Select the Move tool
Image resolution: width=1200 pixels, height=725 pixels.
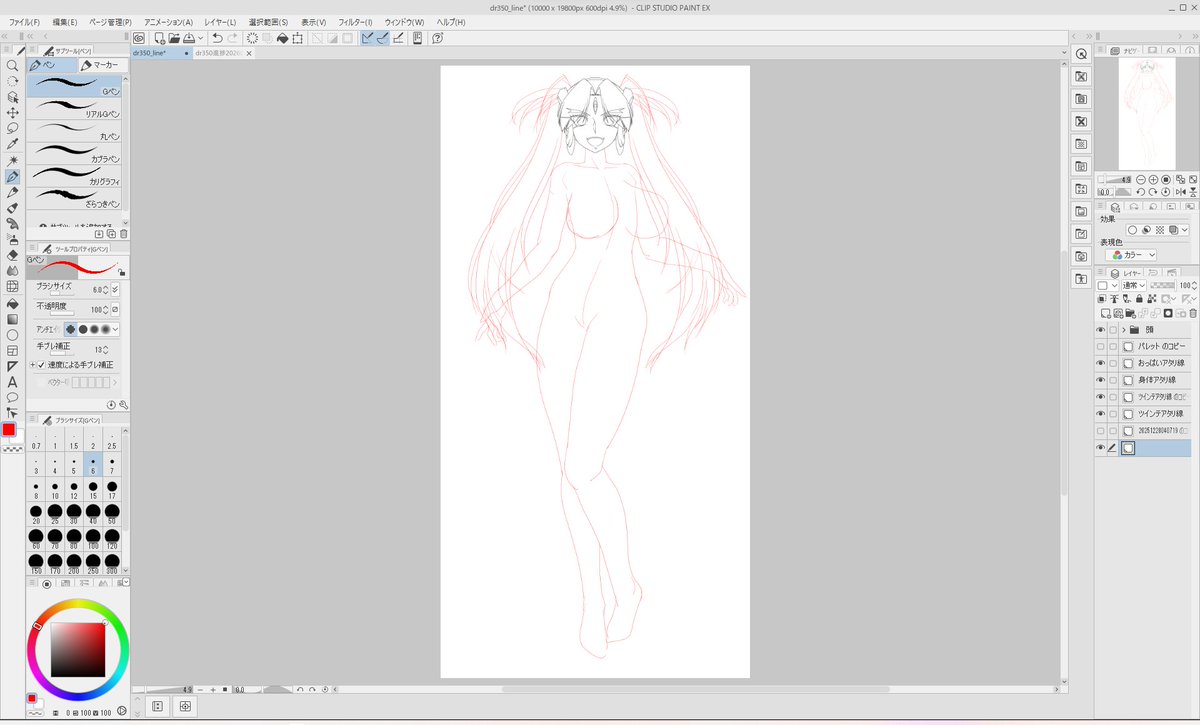(x=13, y=113)
